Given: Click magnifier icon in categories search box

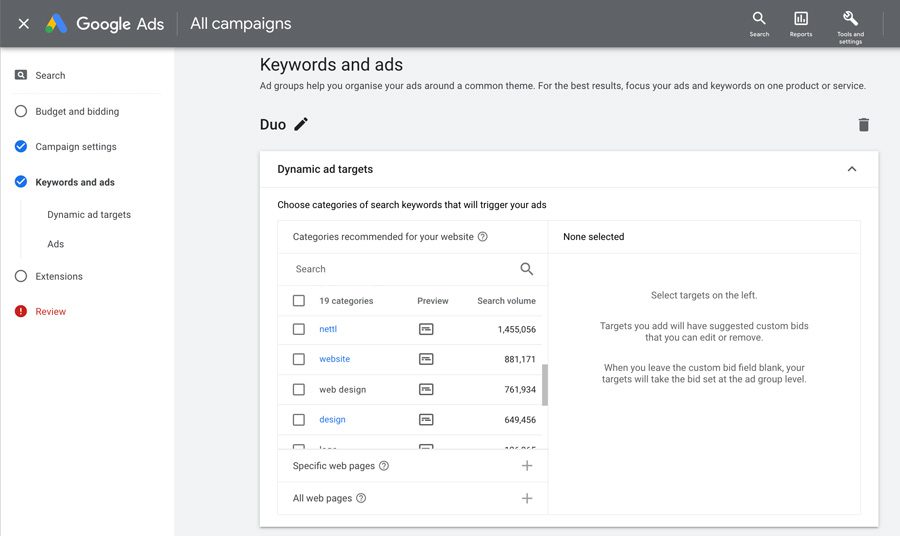Looking at the screenshot, I should pyautogui.click(x=526, y=269).
